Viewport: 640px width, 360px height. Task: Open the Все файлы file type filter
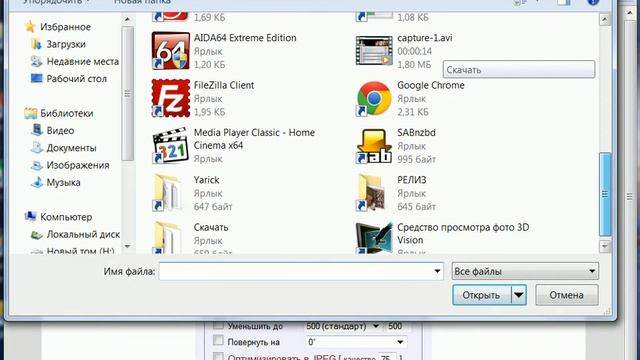tap(525, 271)
